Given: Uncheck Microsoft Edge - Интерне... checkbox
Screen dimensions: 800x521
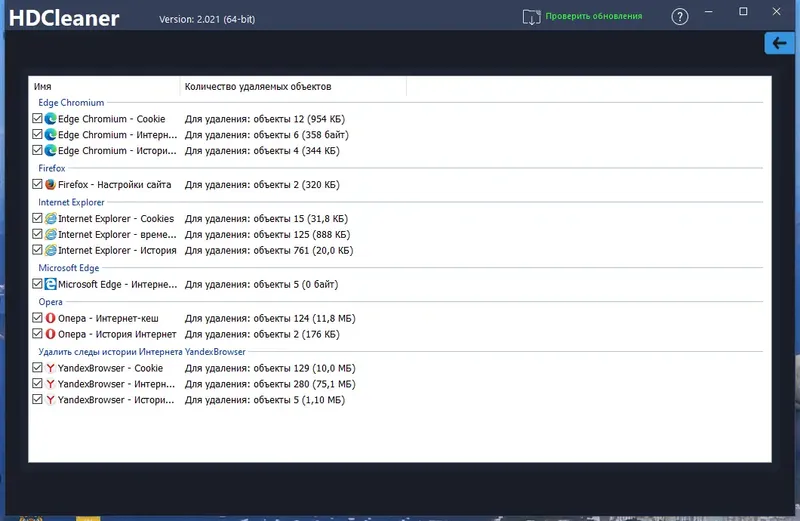Looking at the screenshot, I should [37, 284].
